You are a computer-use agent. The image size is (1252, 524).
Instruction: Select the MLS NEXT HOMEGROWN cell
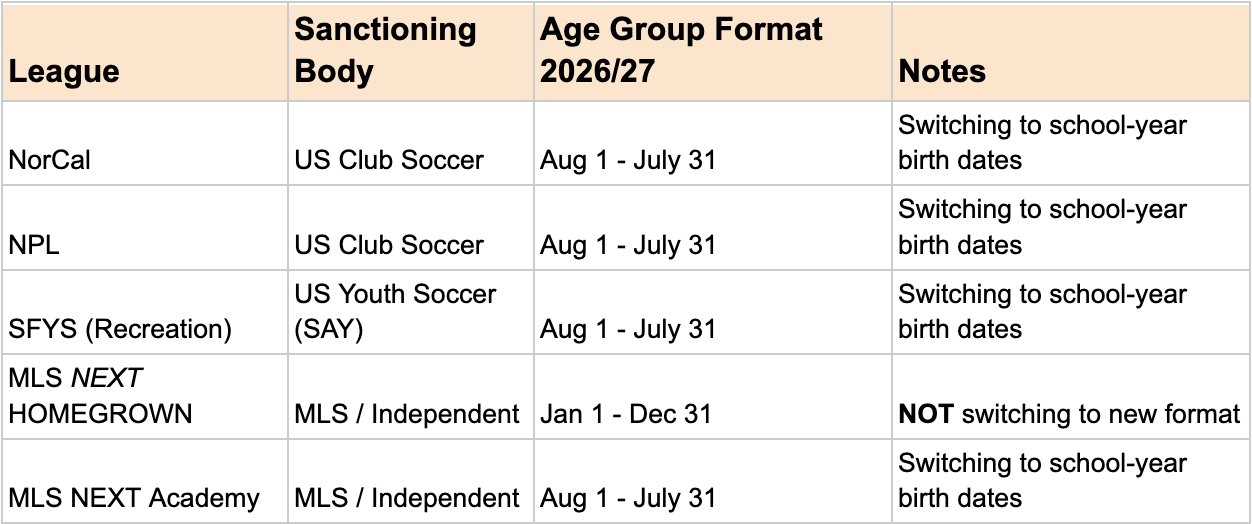click(145, 396)
